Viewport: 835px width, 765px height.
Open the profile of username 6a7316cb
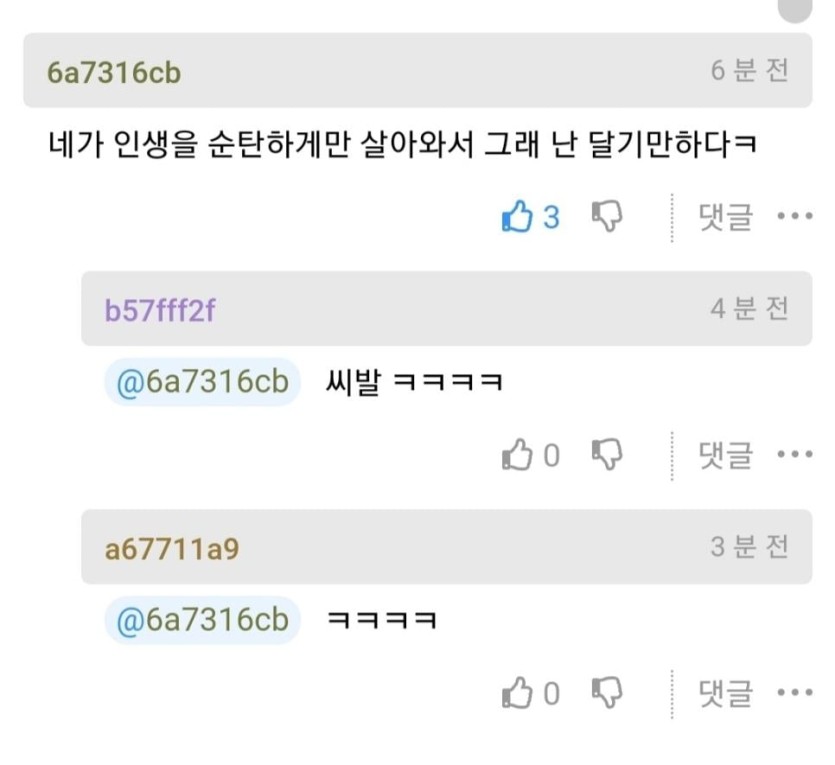114,72
